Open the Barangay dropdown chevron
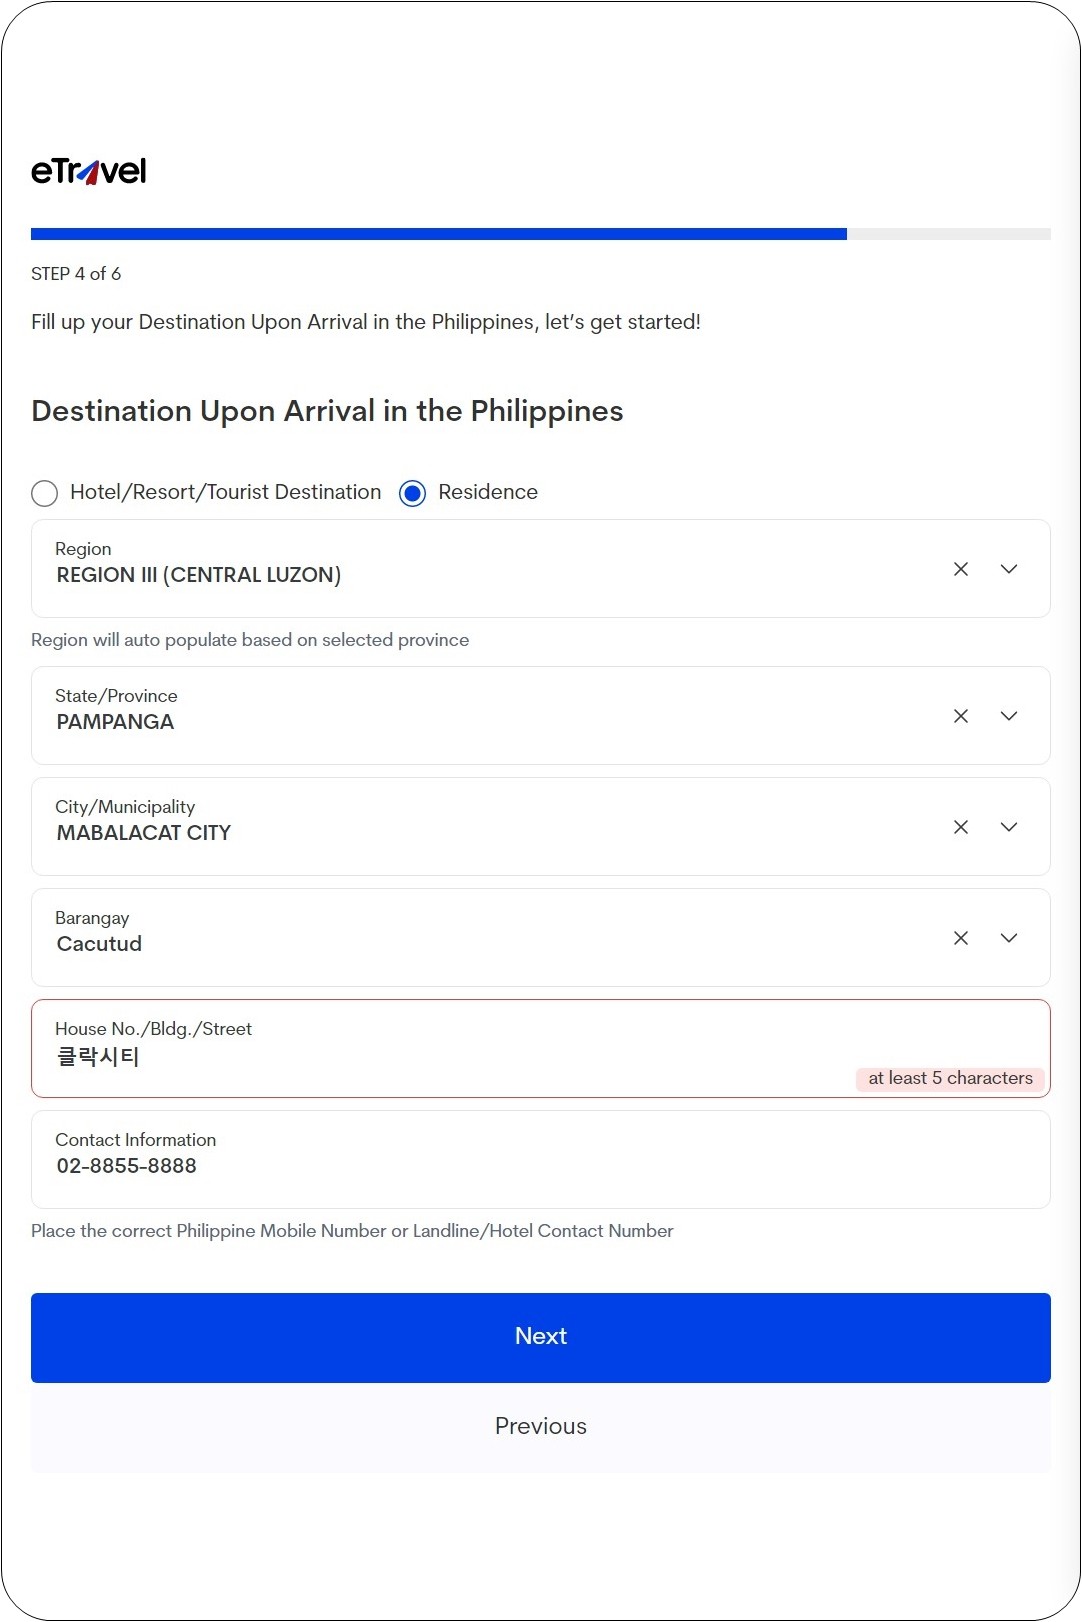Image resolution: width=1082 pixels, height=1622 pixels. (x=1009, y=938)
